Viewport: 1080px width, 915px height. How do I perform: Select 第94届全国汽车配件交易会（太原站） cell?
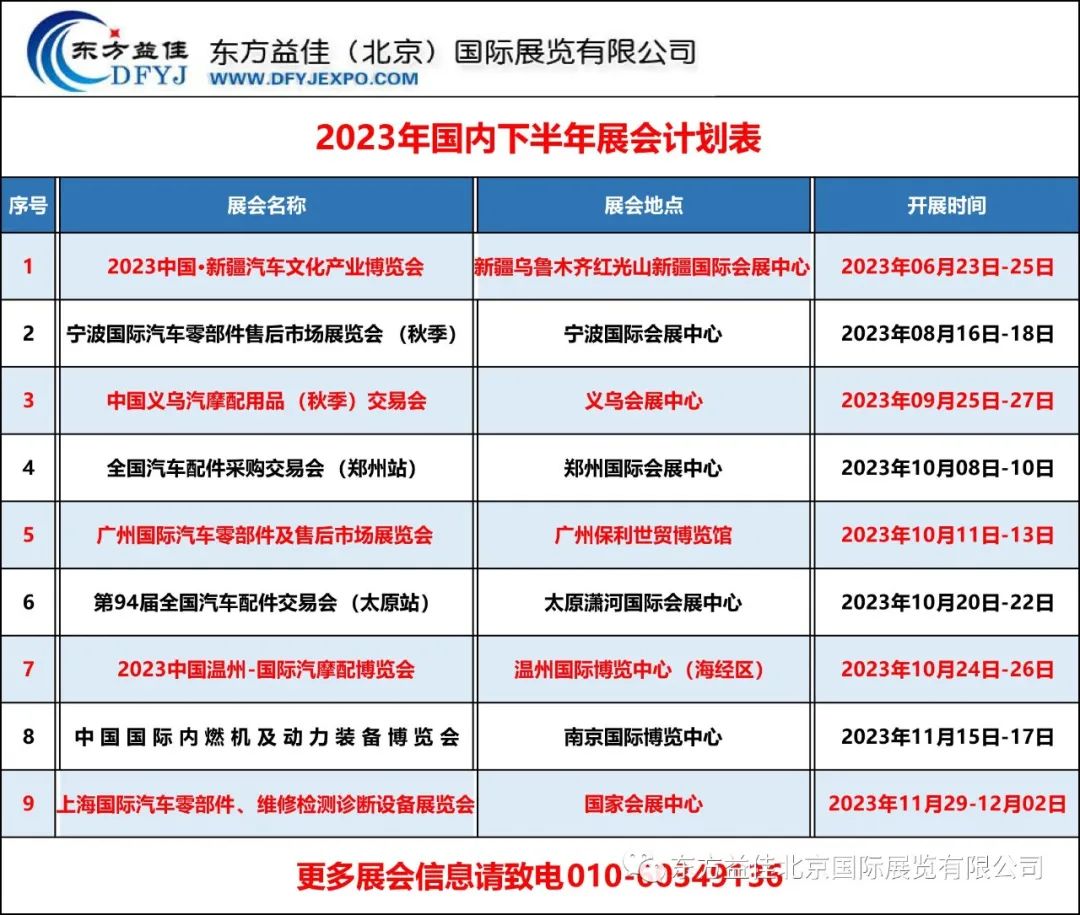[266, 602]
